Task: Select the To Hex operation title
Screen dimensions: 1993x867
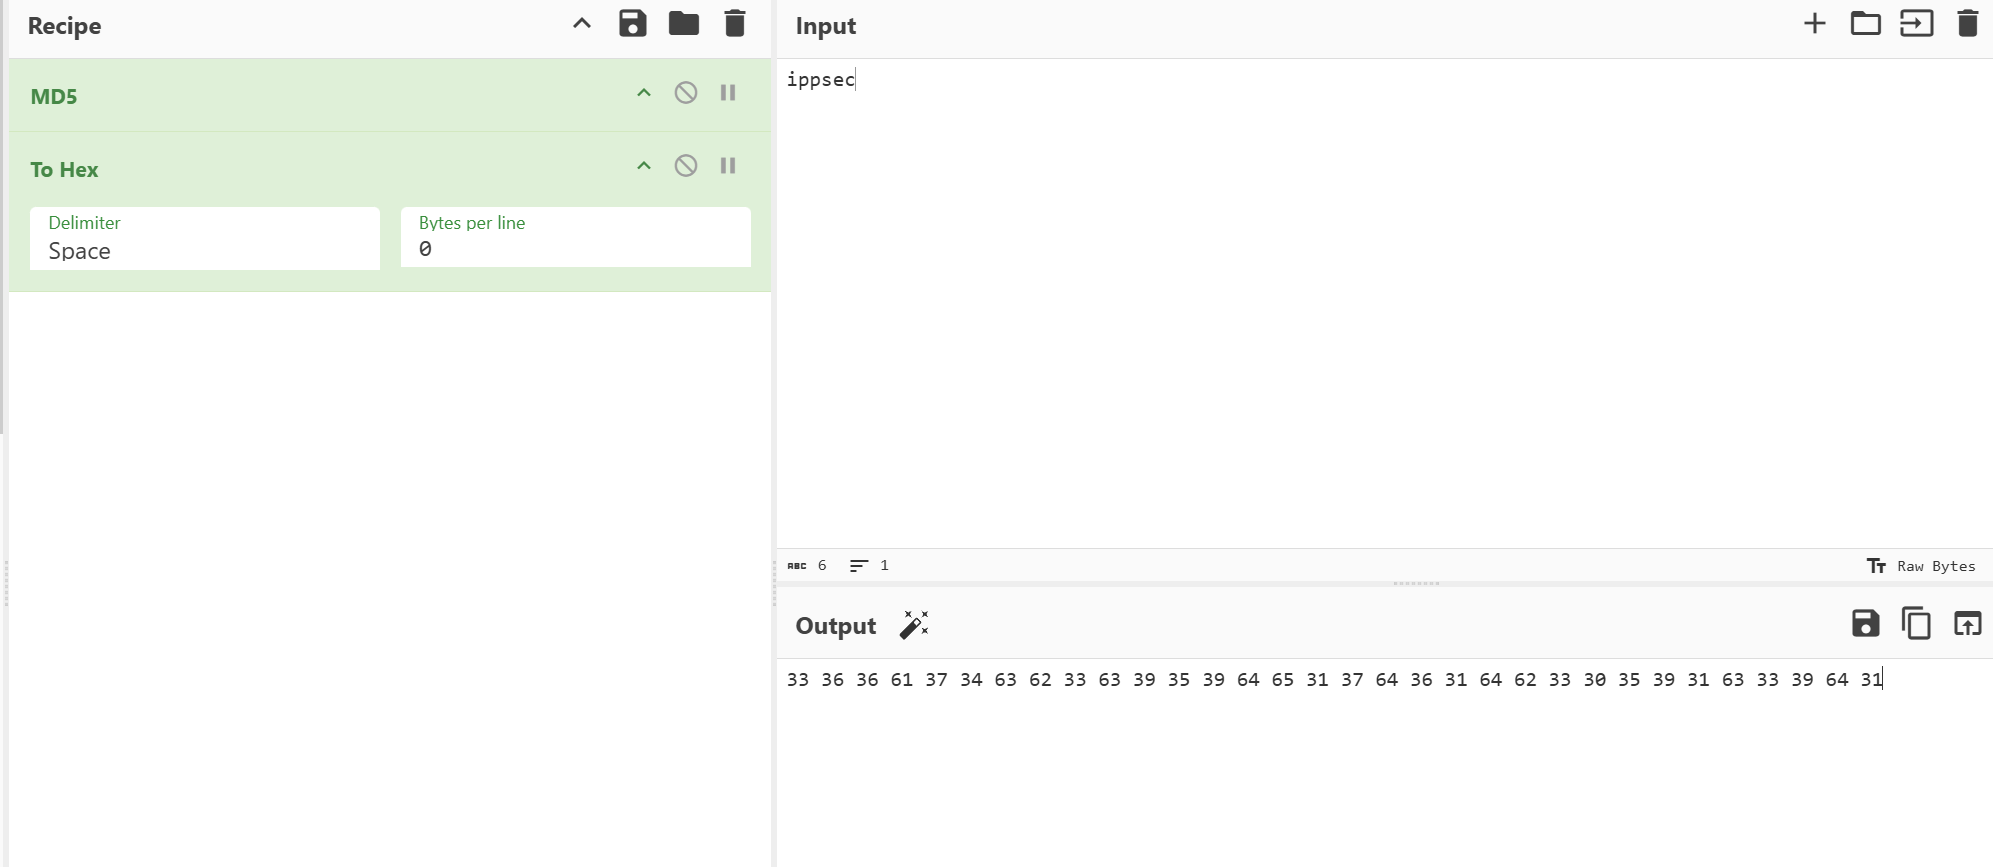Action: pyautogui.click(x=64, y=170)
